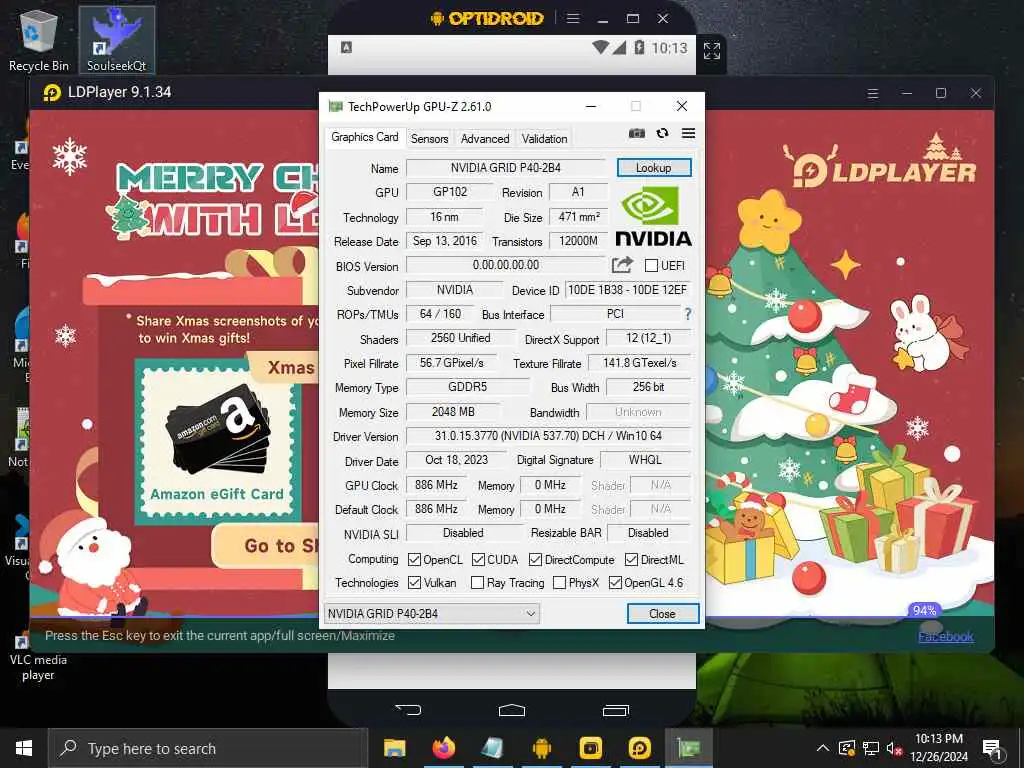Select the SoulseekQt desktop shortcut
Image resolution: width=1024 pixels, height=768 pixels.
(x=117, y=39)
